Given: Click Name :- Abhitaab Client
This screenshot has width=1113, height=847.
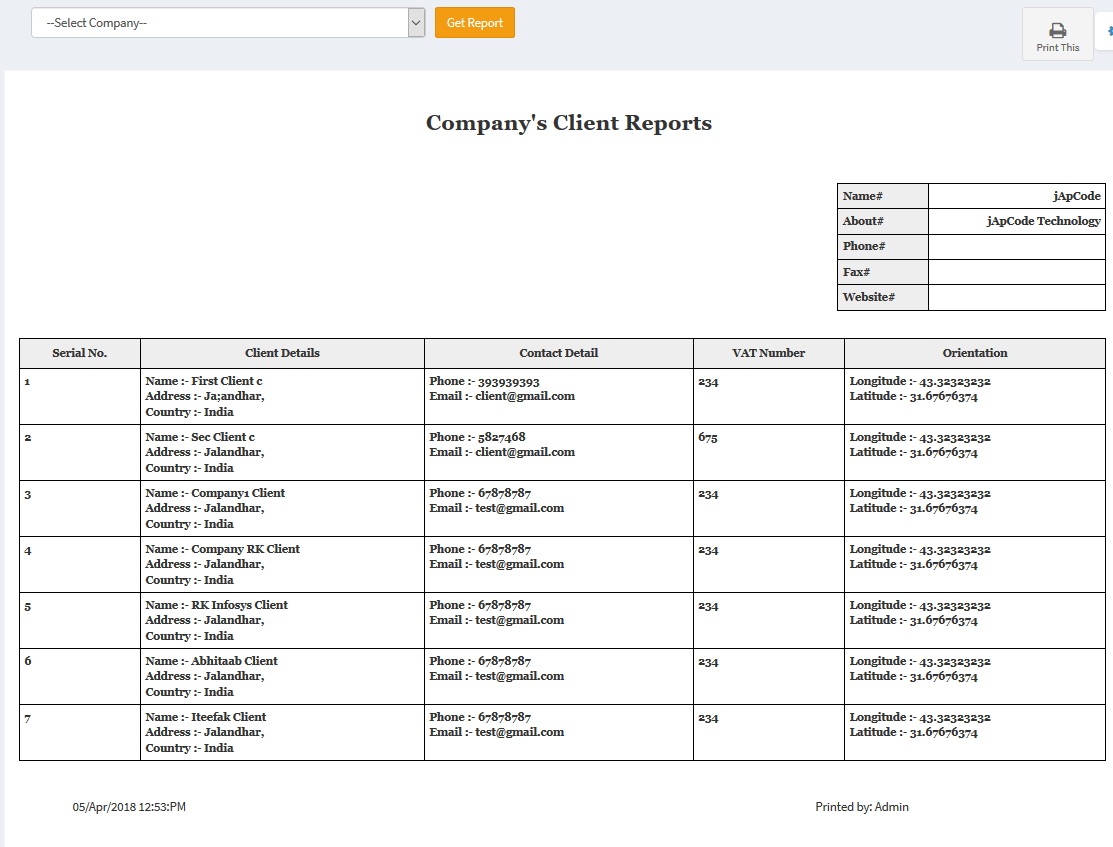Looking at the screenshot, I should [x=212, y=661].
